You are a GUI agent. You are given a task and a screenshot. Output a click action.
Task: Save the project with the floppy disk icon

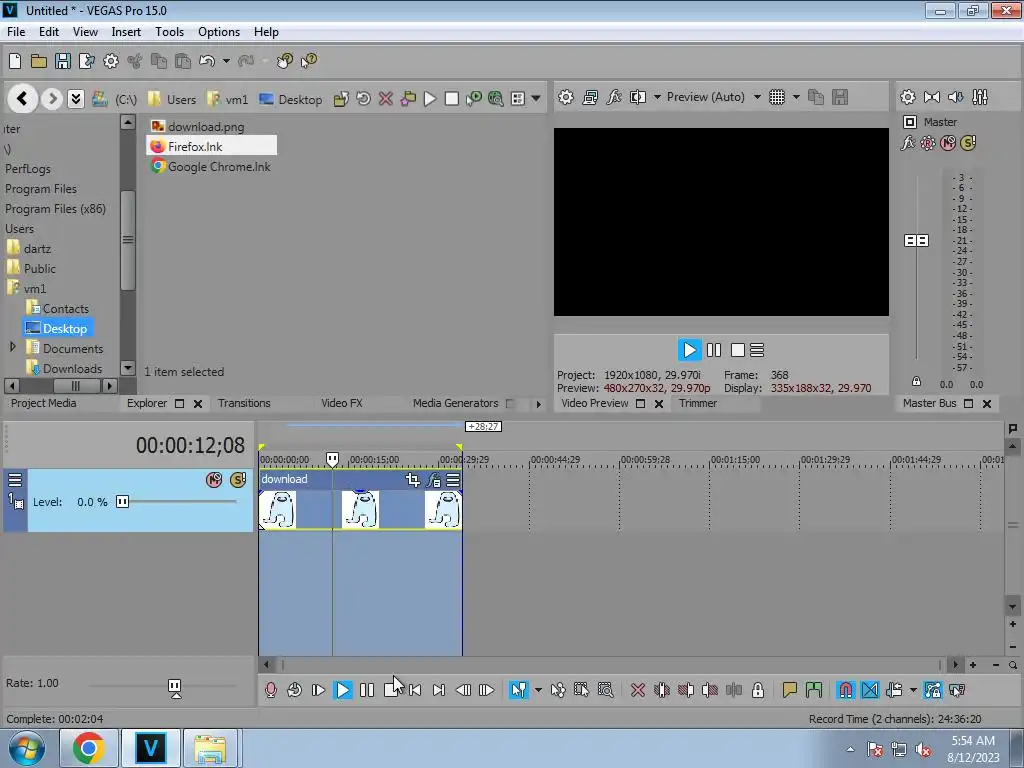coord(63,61)
